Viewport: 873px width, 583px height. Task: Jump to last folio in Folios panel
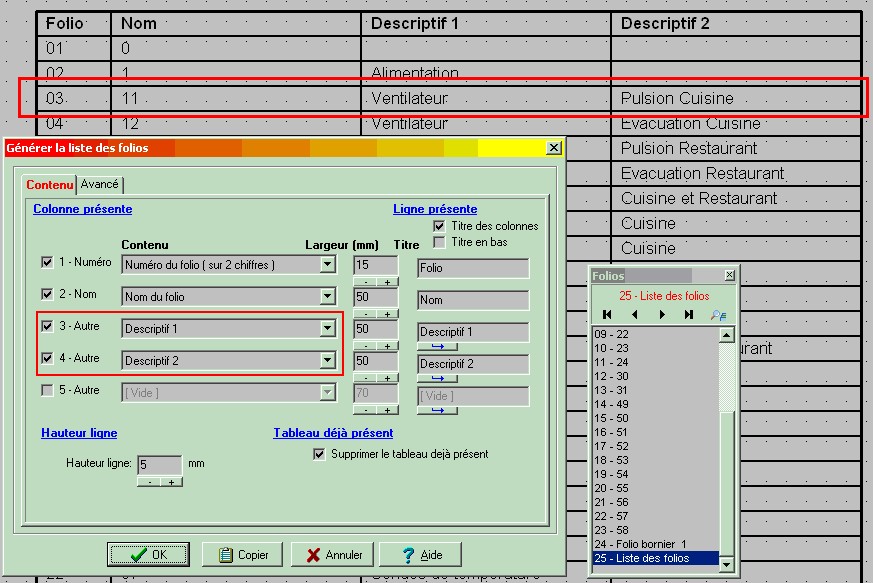[689, 315]
